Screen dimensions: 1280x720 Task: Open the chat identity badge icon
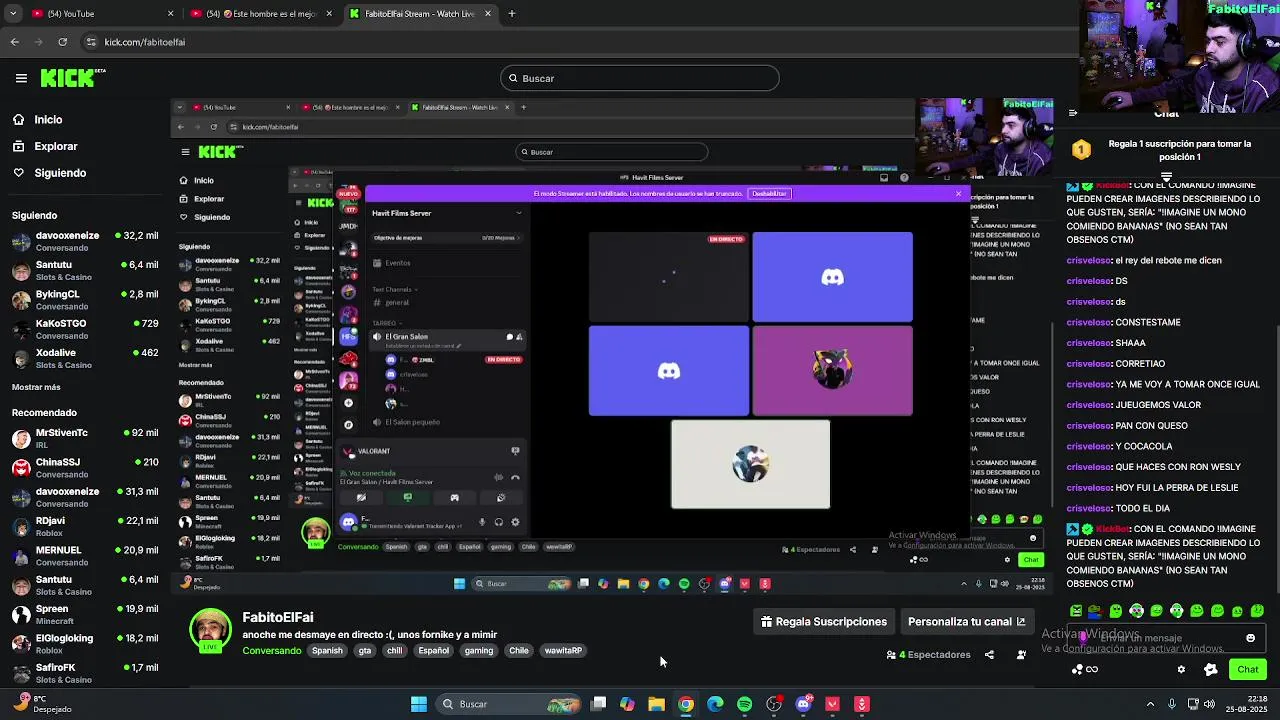point(1211,670)
